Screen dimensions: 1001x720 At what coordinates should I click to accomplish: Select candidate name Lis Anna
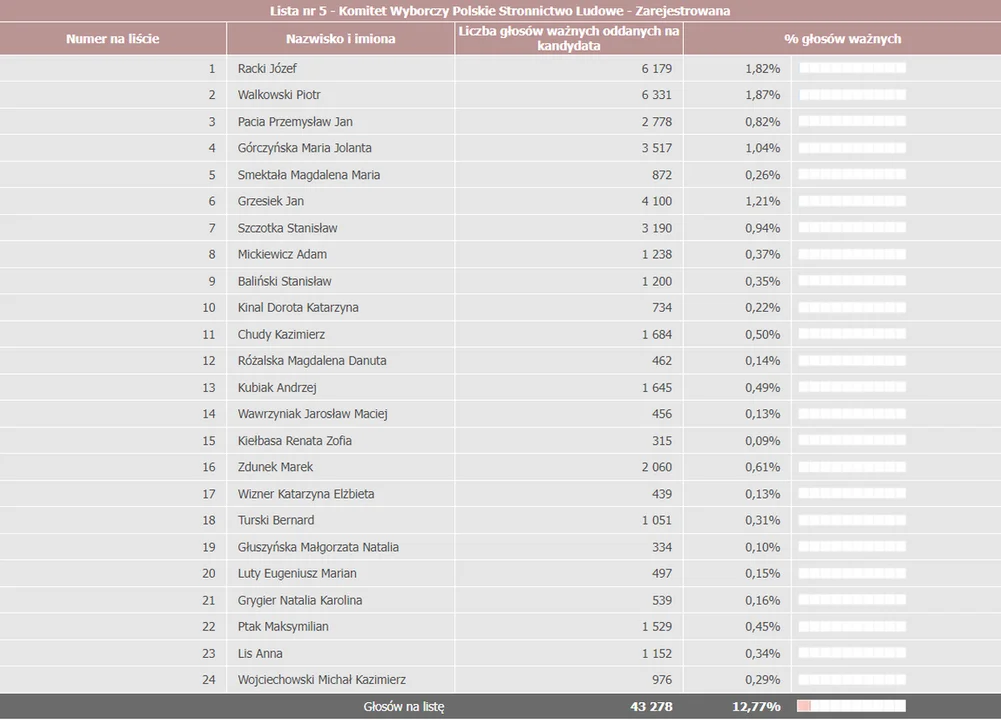tap(260, 654)
